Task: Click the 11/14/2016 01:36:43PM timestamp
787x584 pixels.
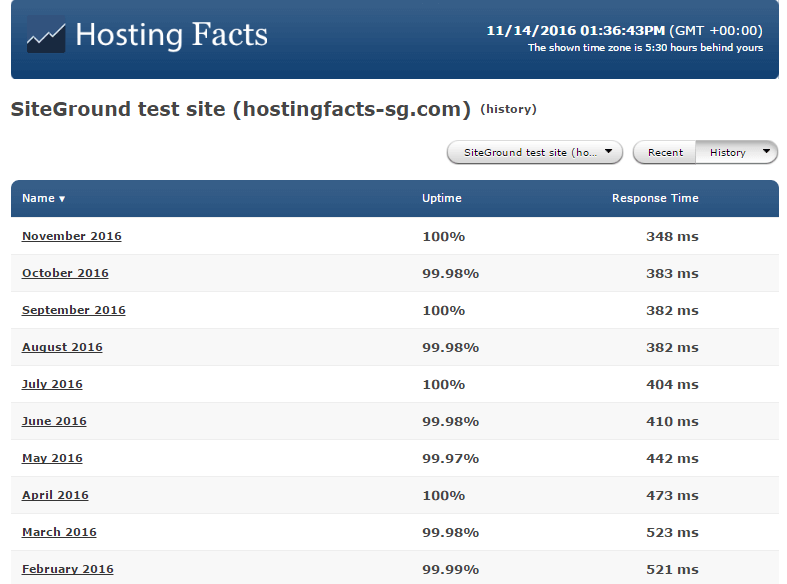Action: (x=576, y=31)
